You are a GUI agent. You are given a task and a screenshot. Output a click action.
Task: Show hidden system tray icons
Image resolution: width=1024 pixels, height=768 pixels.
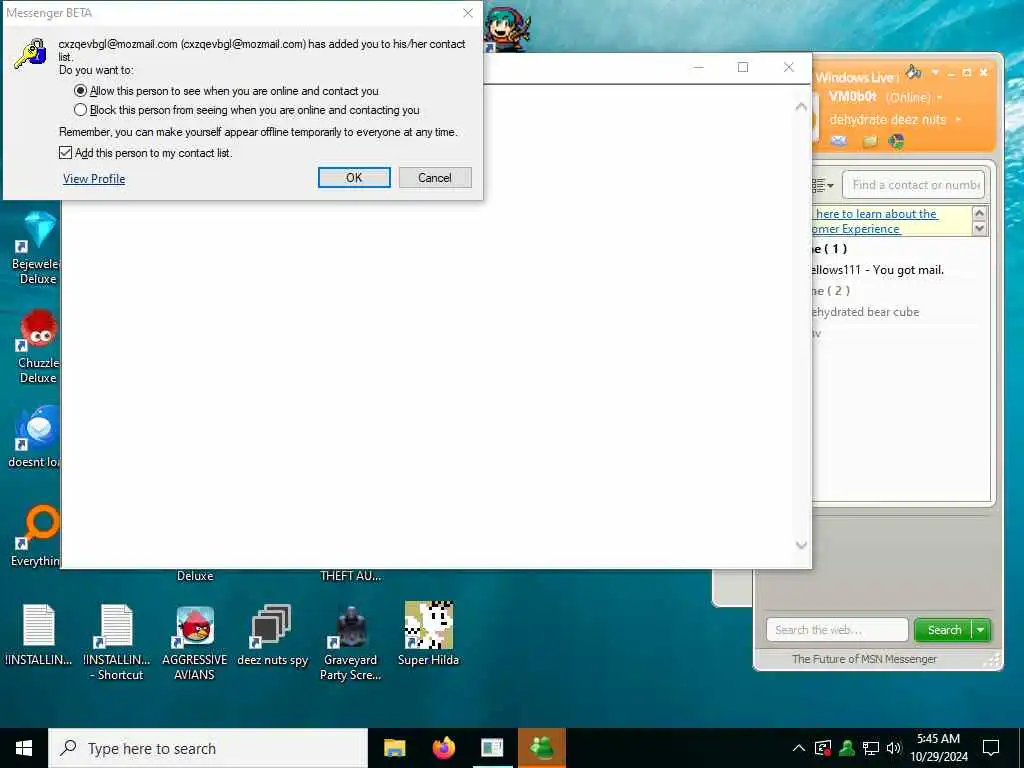[x=799, y=748]
